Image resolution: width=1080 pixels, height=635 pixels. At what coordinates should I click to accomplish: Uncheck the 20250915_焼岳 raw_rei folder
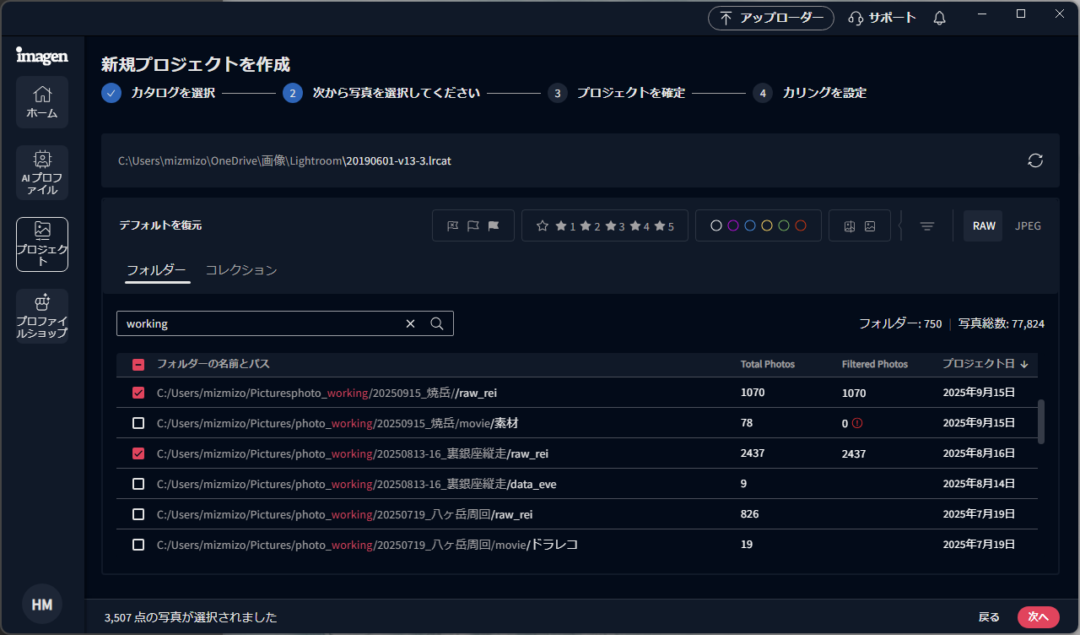point(138,393)
